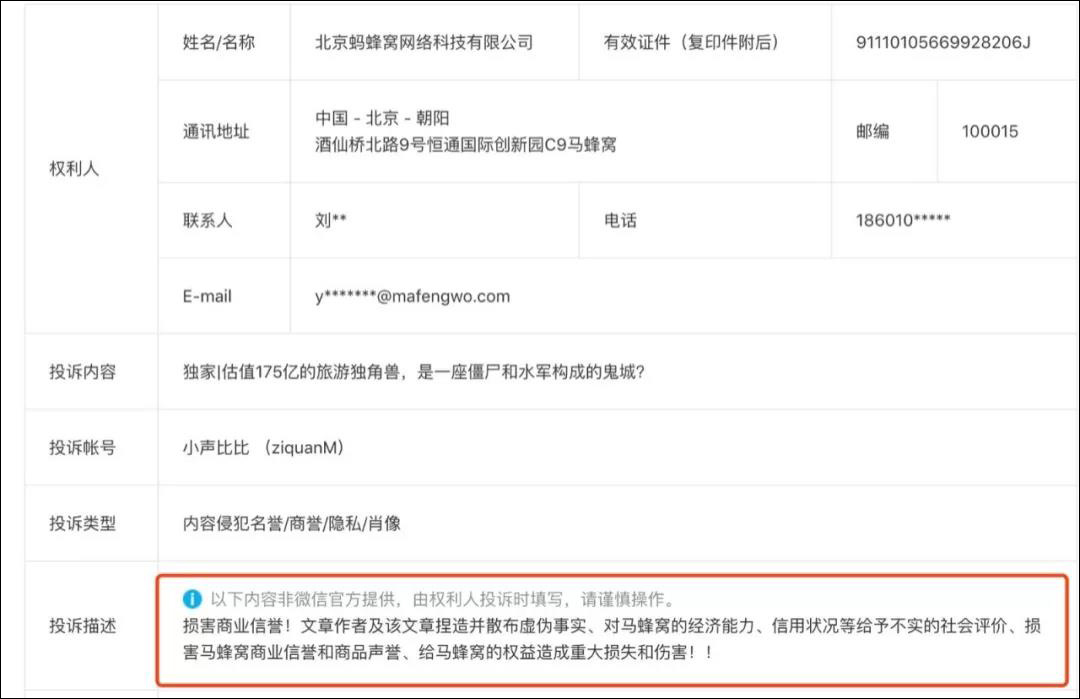The height and width of the screenshot is (699, 1080).
Task: Click the blue info icon in the complaint description
Action: pos(192,599)
